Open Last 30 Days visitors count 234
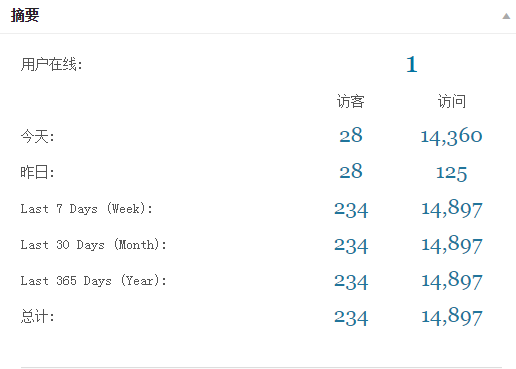Image resolution: width=516 pixels, height=369 pixels. tap(351, 246)
